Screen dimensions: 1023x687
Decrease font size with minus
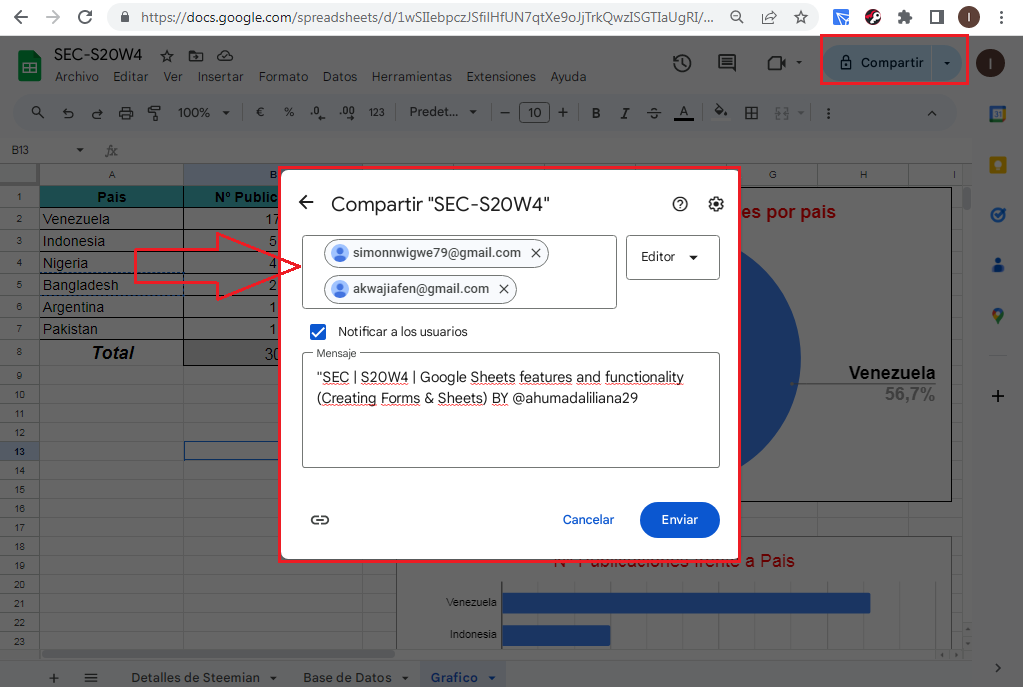[x=504, y=113]
